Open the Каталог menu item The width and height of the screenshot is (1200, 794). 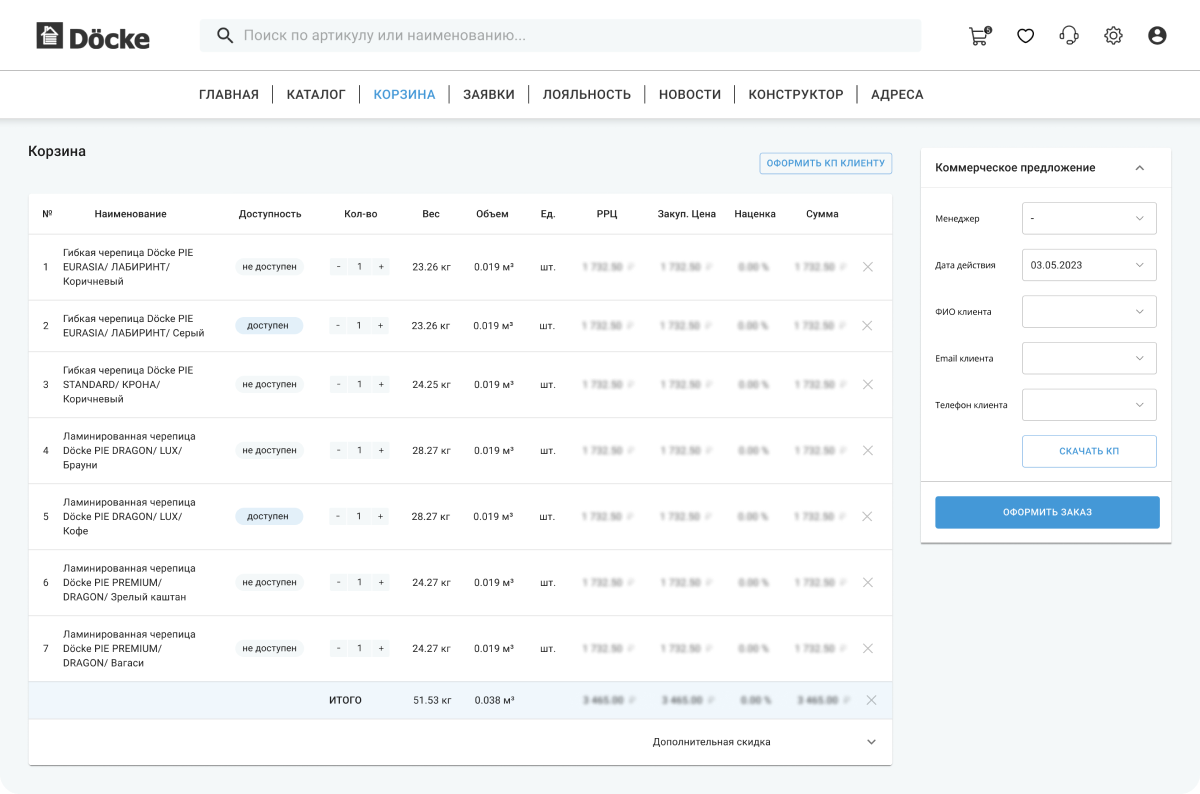316,94
